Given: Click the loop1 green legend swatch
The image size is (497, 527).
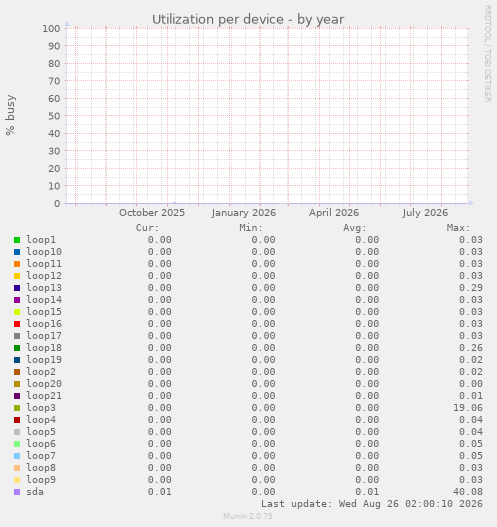Looking at the screenshot, I should pyautogui.click(x=17, y=240).
